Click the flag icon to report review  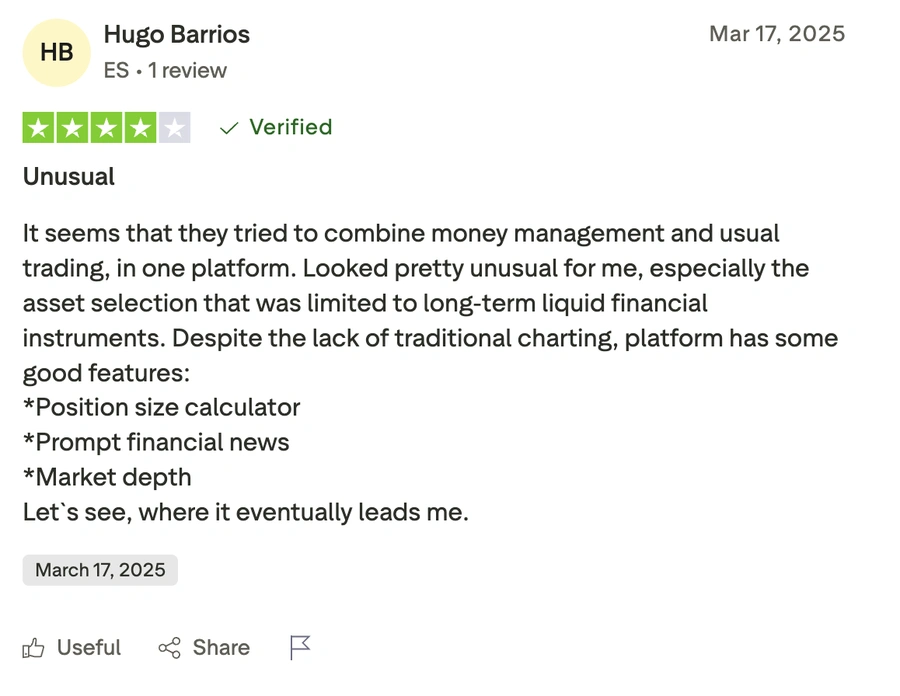coord(300,648)
